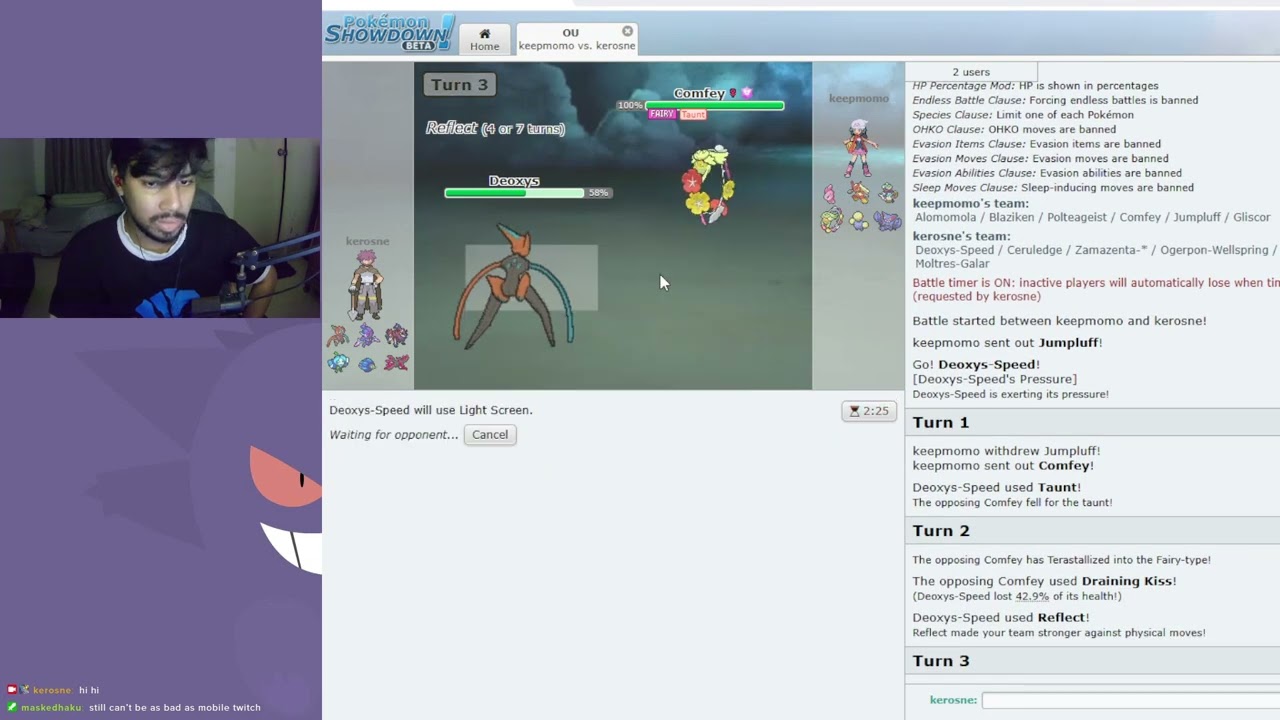Click the Reflect (4 or 7 turns) label

495,128
